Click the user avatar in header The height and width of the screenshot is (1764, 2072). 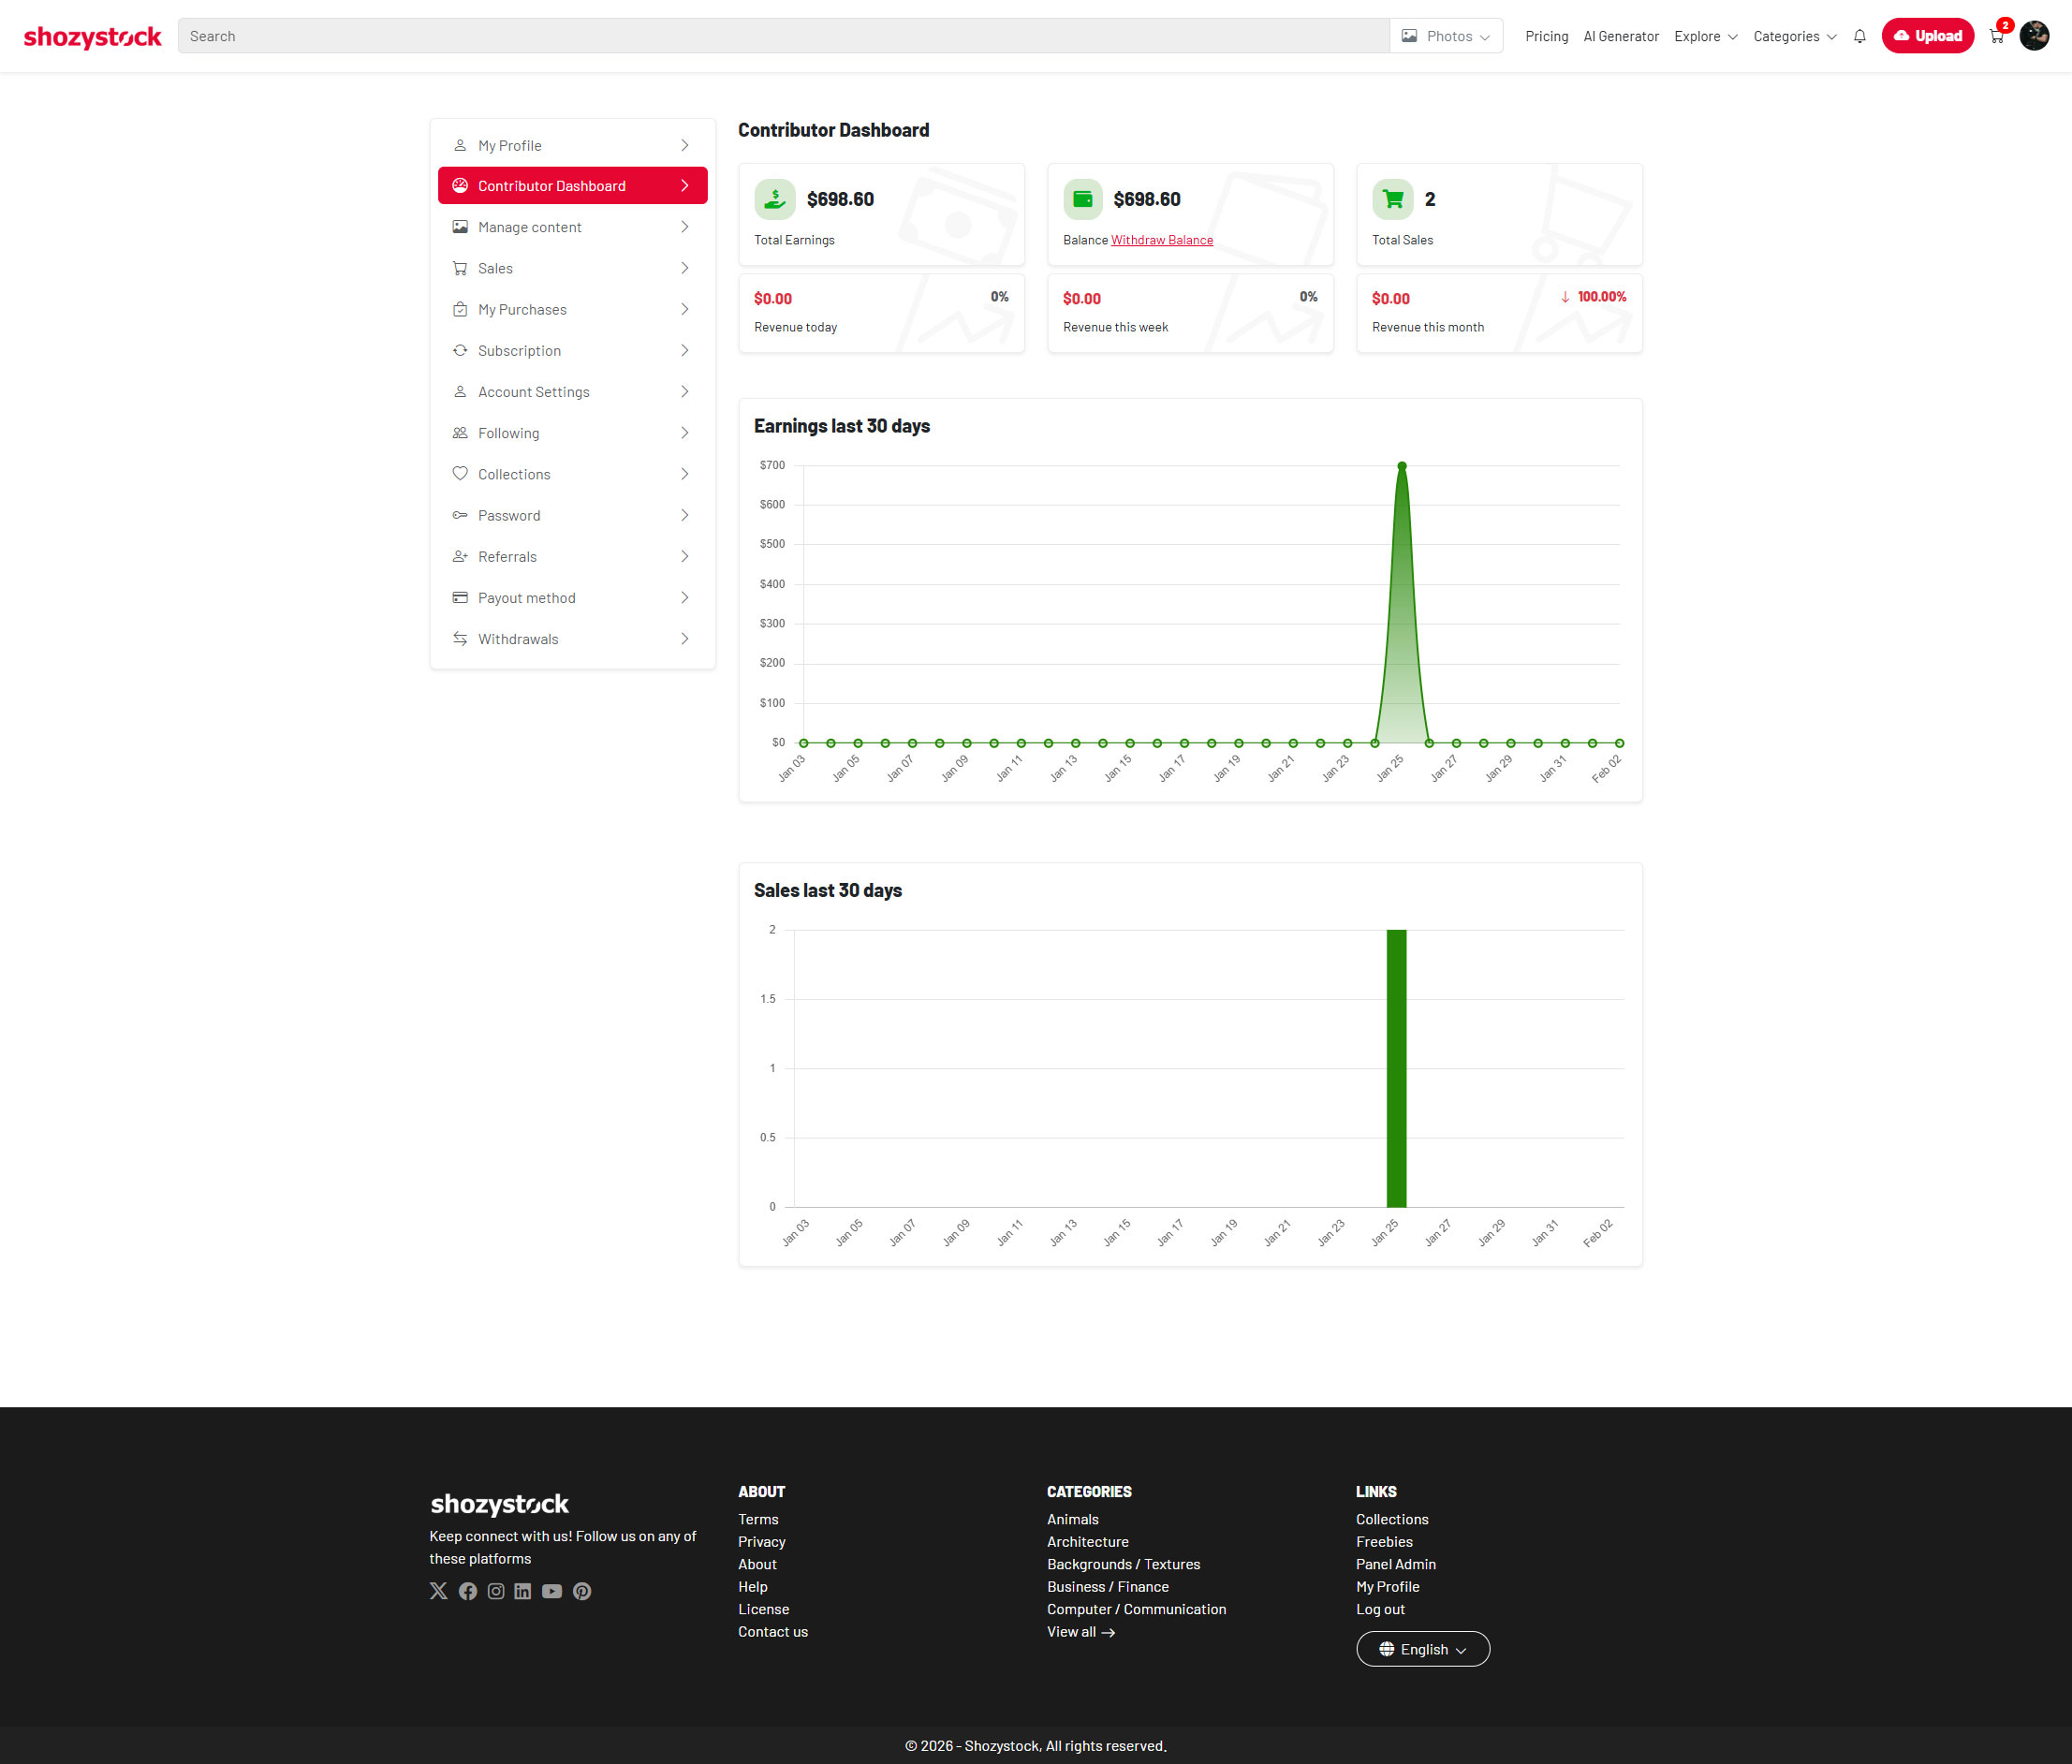(x=2034, y=36)
